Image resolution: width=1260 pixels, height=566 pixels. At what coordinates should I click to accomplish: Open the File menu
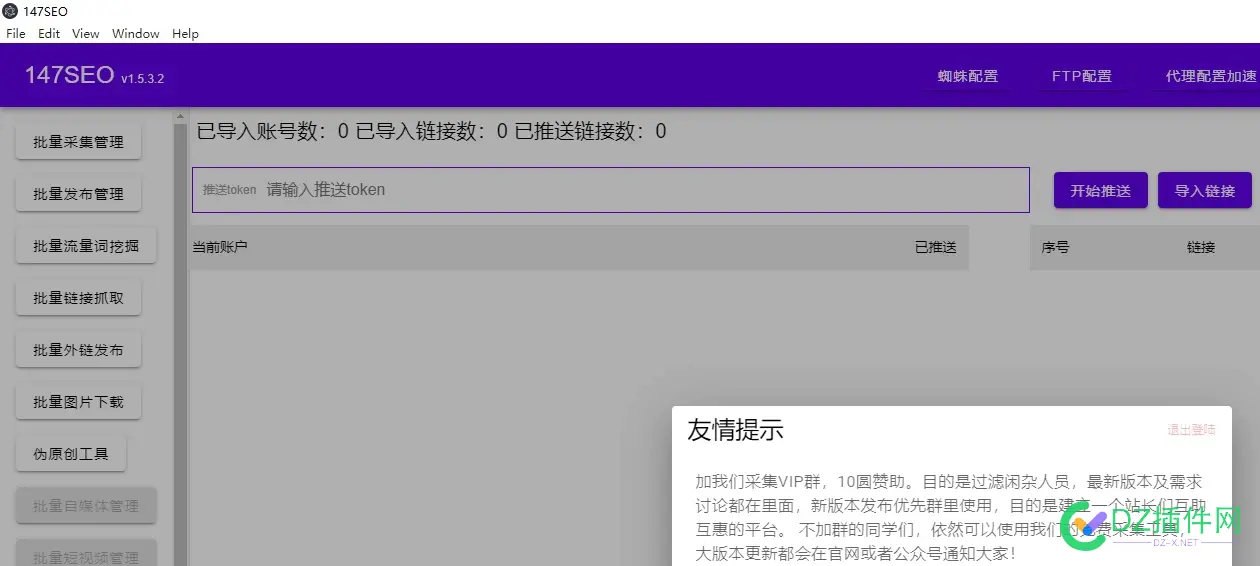coord(15,33)
